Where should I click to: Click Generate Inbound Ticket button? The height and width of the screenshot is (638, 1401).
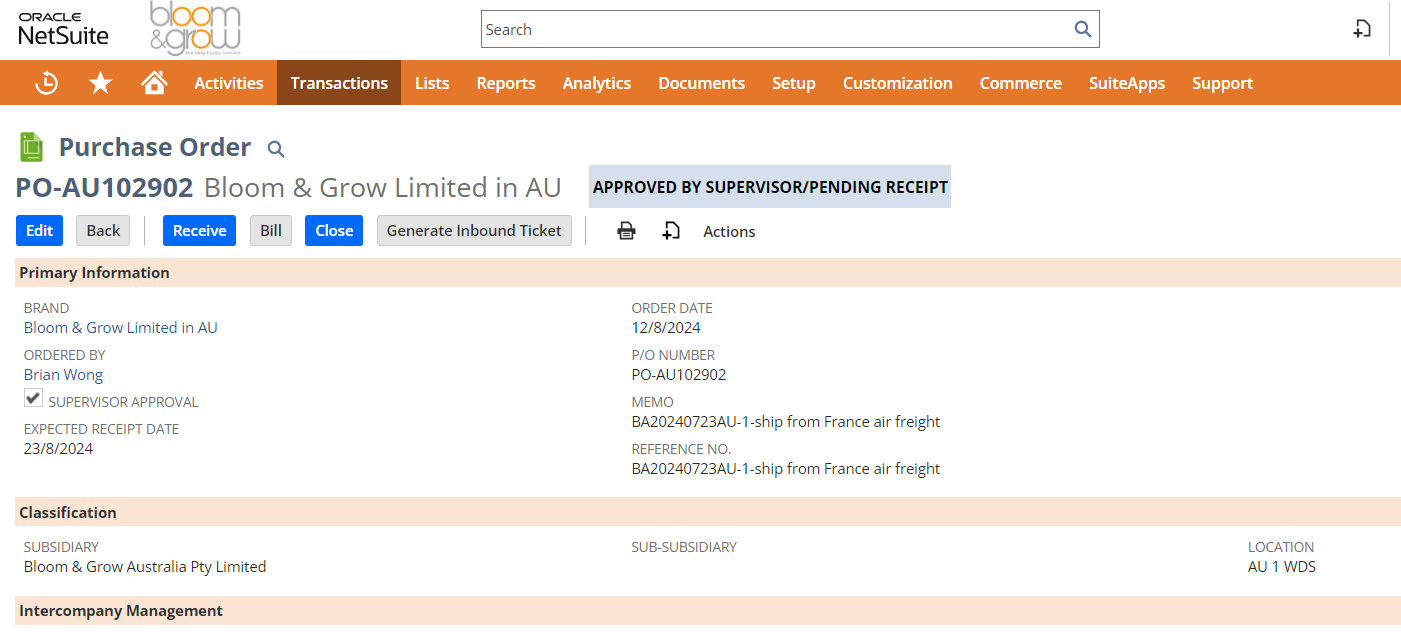(474, 230)
